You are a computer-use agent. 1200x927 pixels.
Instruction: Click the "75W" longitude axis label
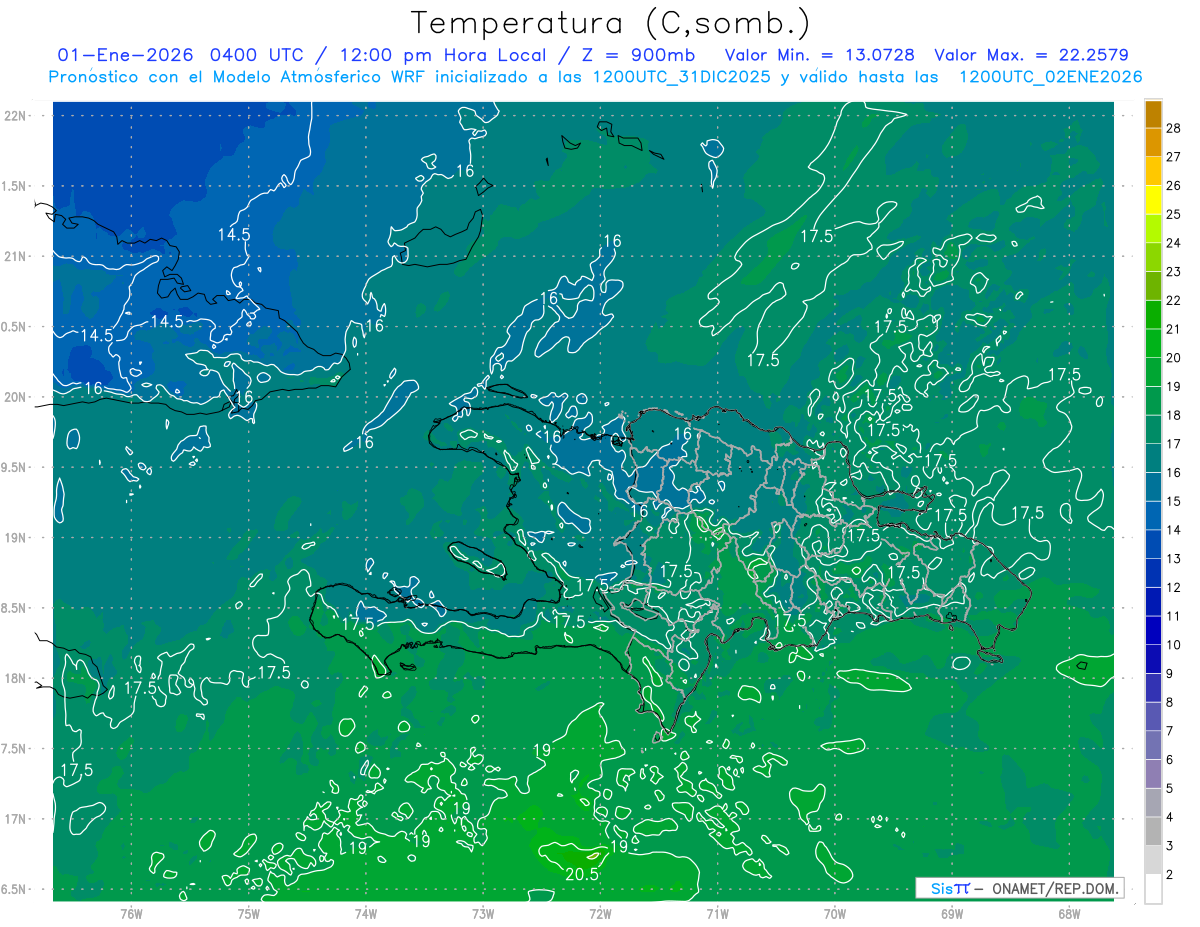tap(249, 913)
